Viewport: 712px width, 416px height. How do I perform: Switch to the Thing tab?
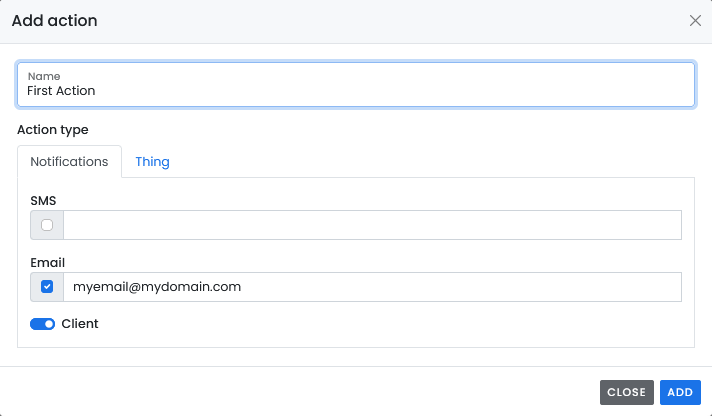pyautogui.click(x=153, y=162)
